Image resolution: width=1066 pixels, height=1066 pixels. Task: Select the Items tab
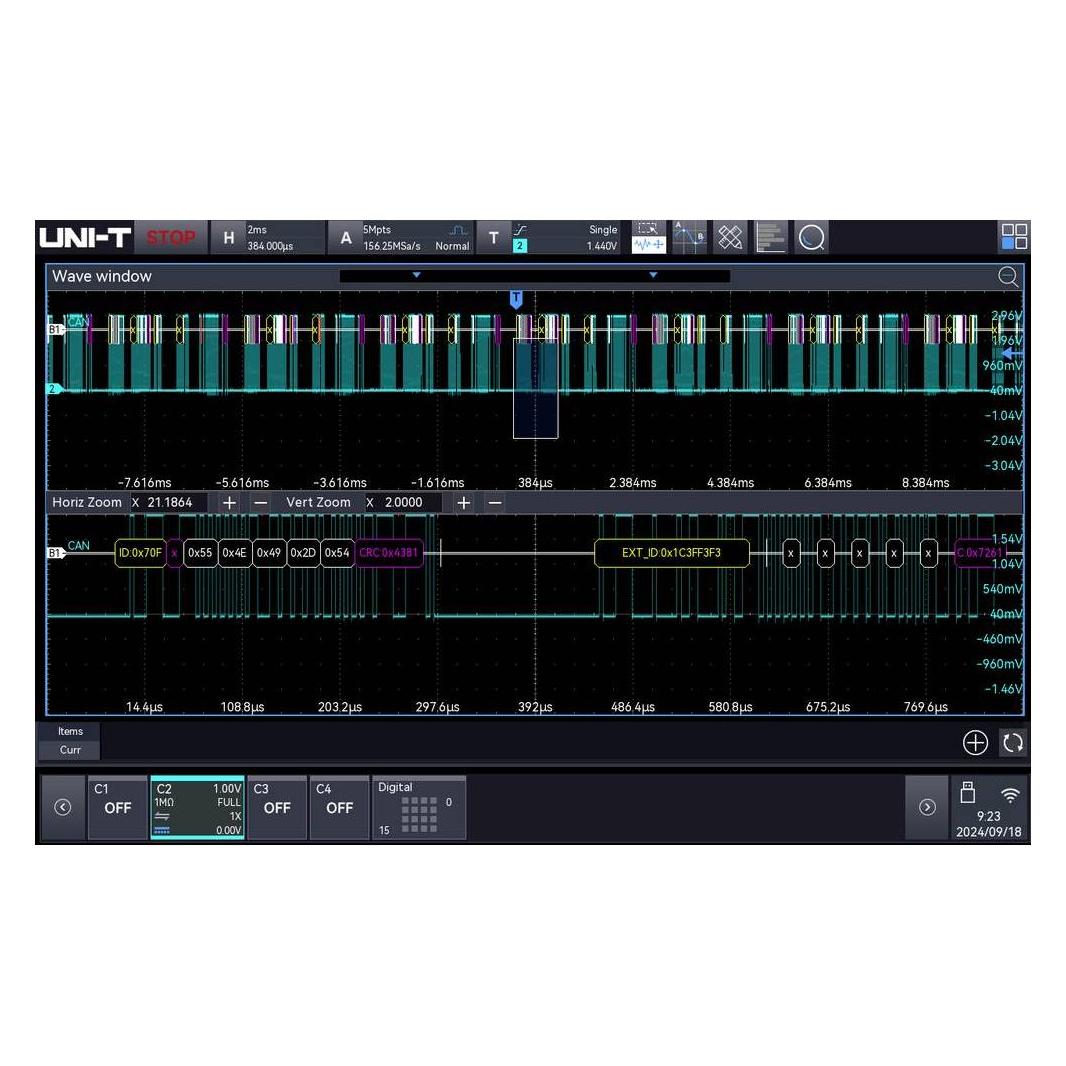click(70, 732)
